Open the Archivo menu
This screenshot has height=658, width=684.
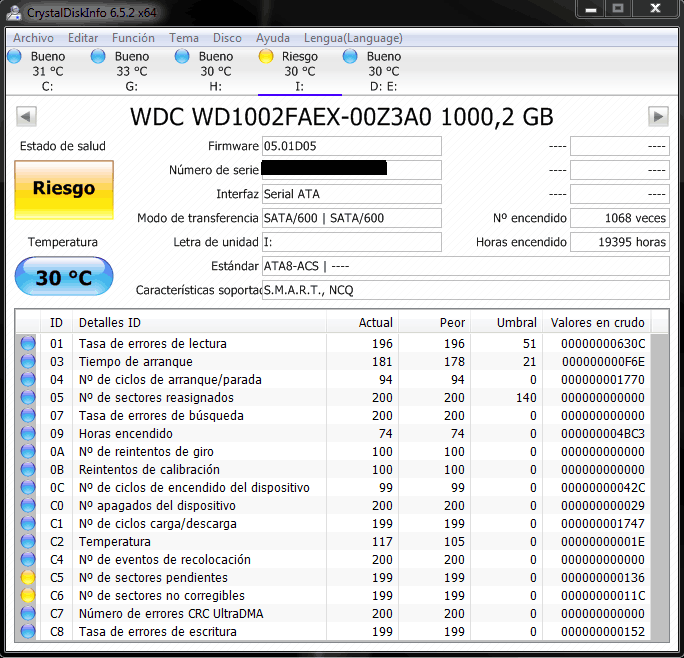click(33, 38)
